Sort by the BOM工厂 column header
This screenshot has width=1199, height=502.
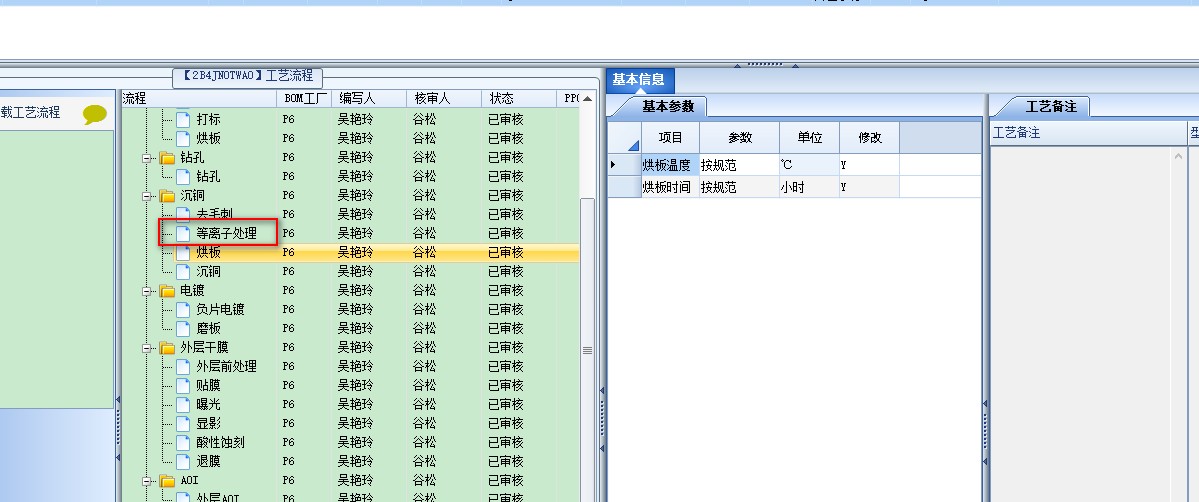click(304, 98)
